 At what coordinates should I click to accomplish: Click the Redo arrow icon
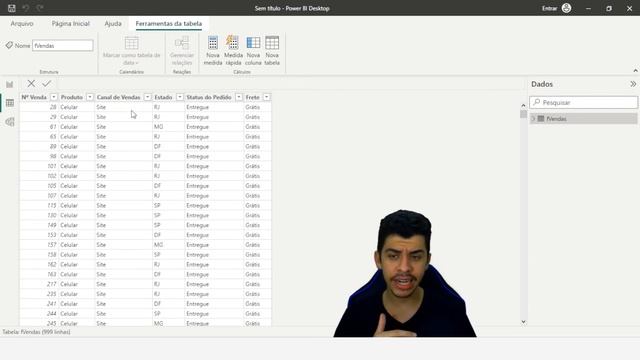tap(40, 8)
